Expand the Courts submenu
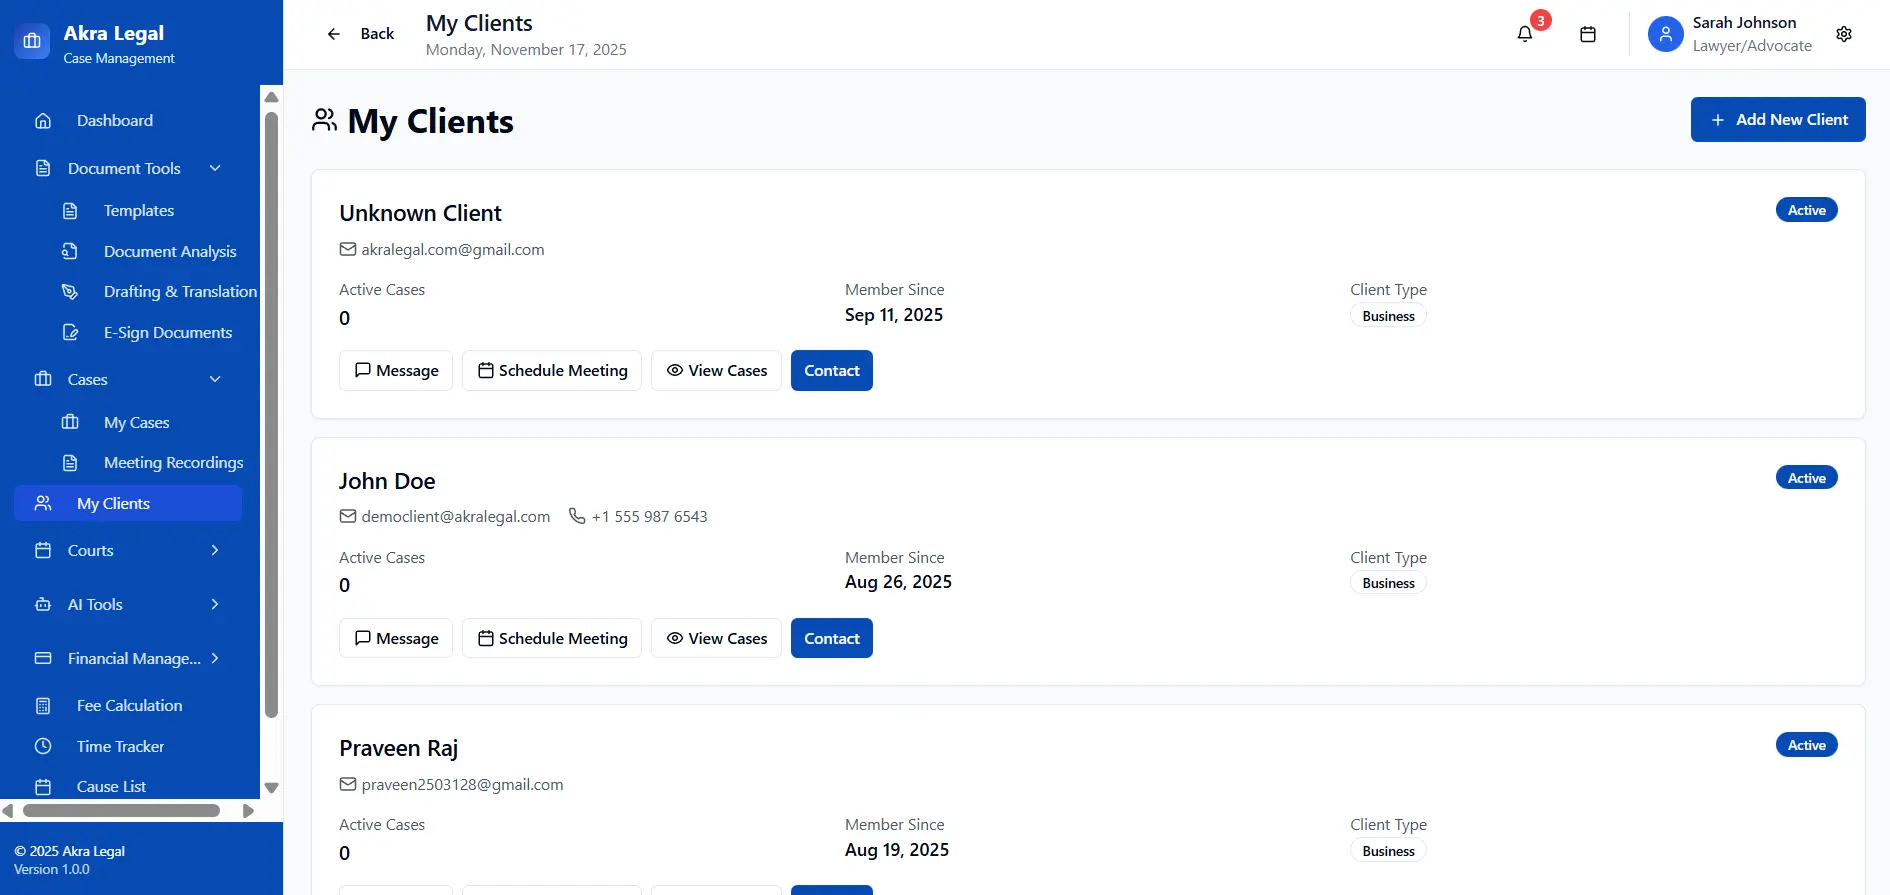The image size is (1890, 895). (215, 550)
